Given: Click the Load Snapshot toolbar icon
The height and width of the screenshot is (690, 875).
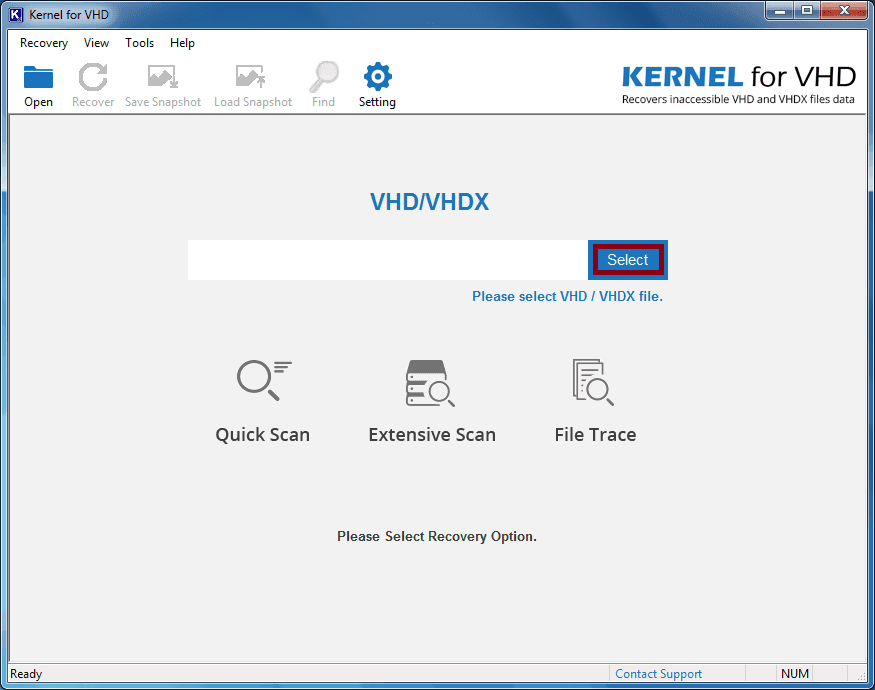Looking at the screenshot, I should pos(251,77).
